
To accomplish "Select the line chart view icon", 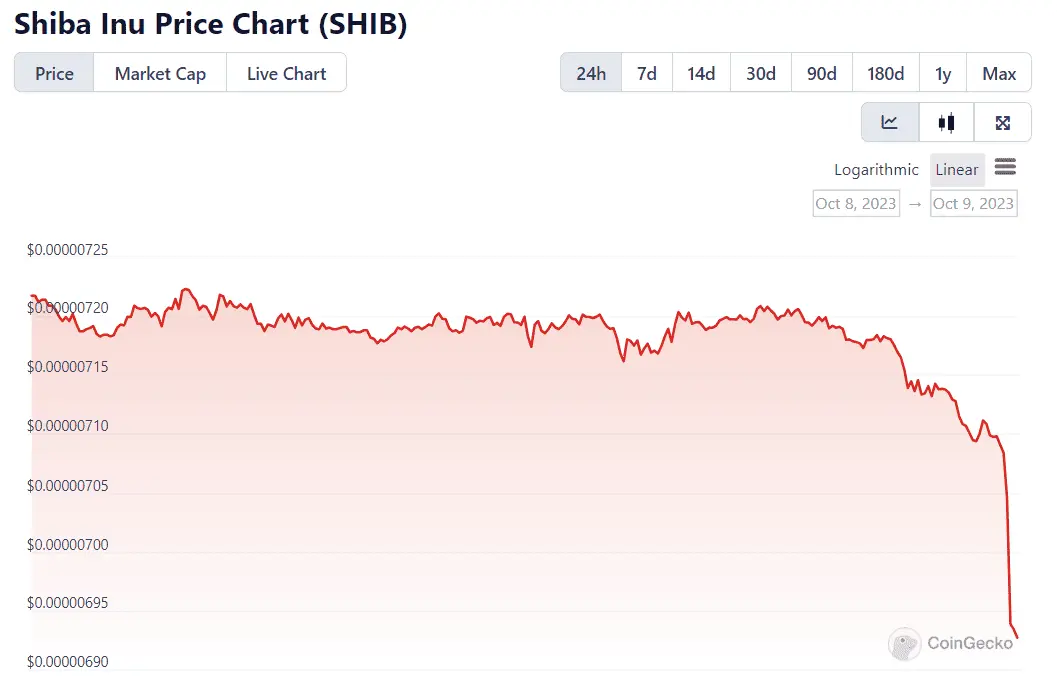I will pos(889,121).
